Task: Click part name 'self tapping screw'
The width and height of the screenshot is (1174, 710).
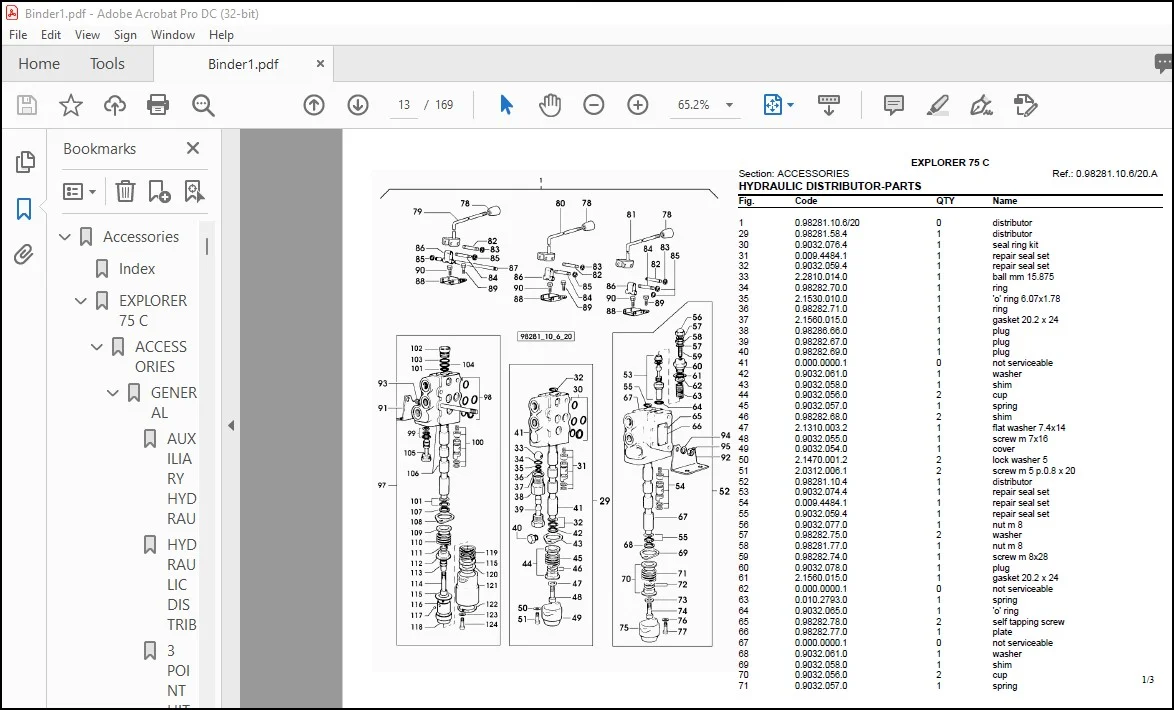Action: [1028, 622]
